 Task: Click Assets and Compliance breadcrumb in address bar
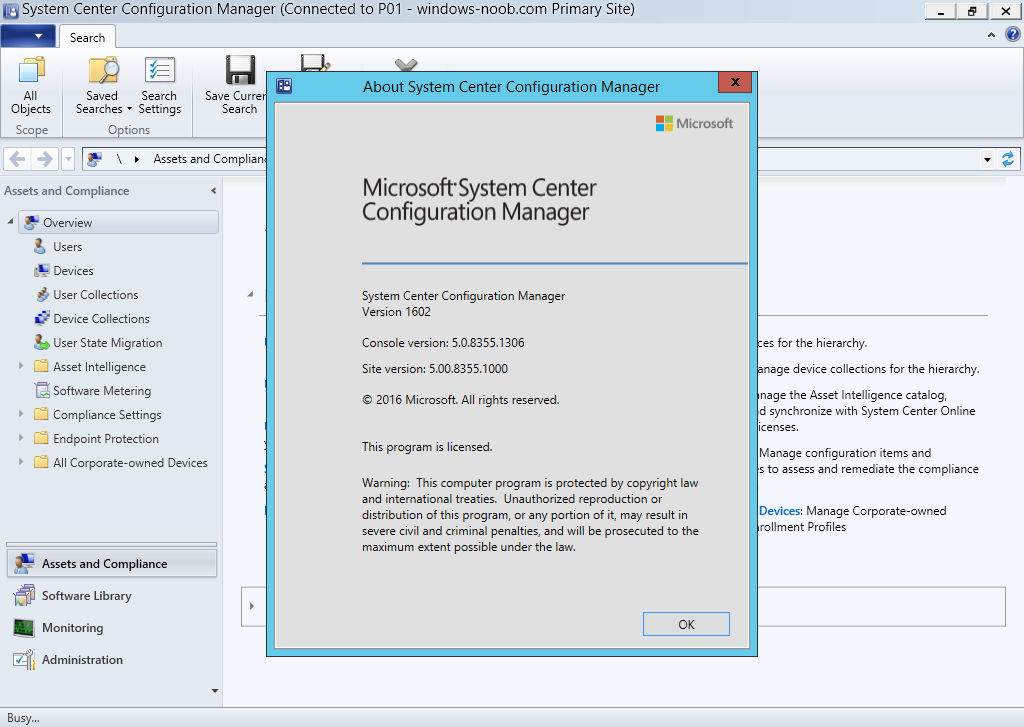tap(210, 159)
